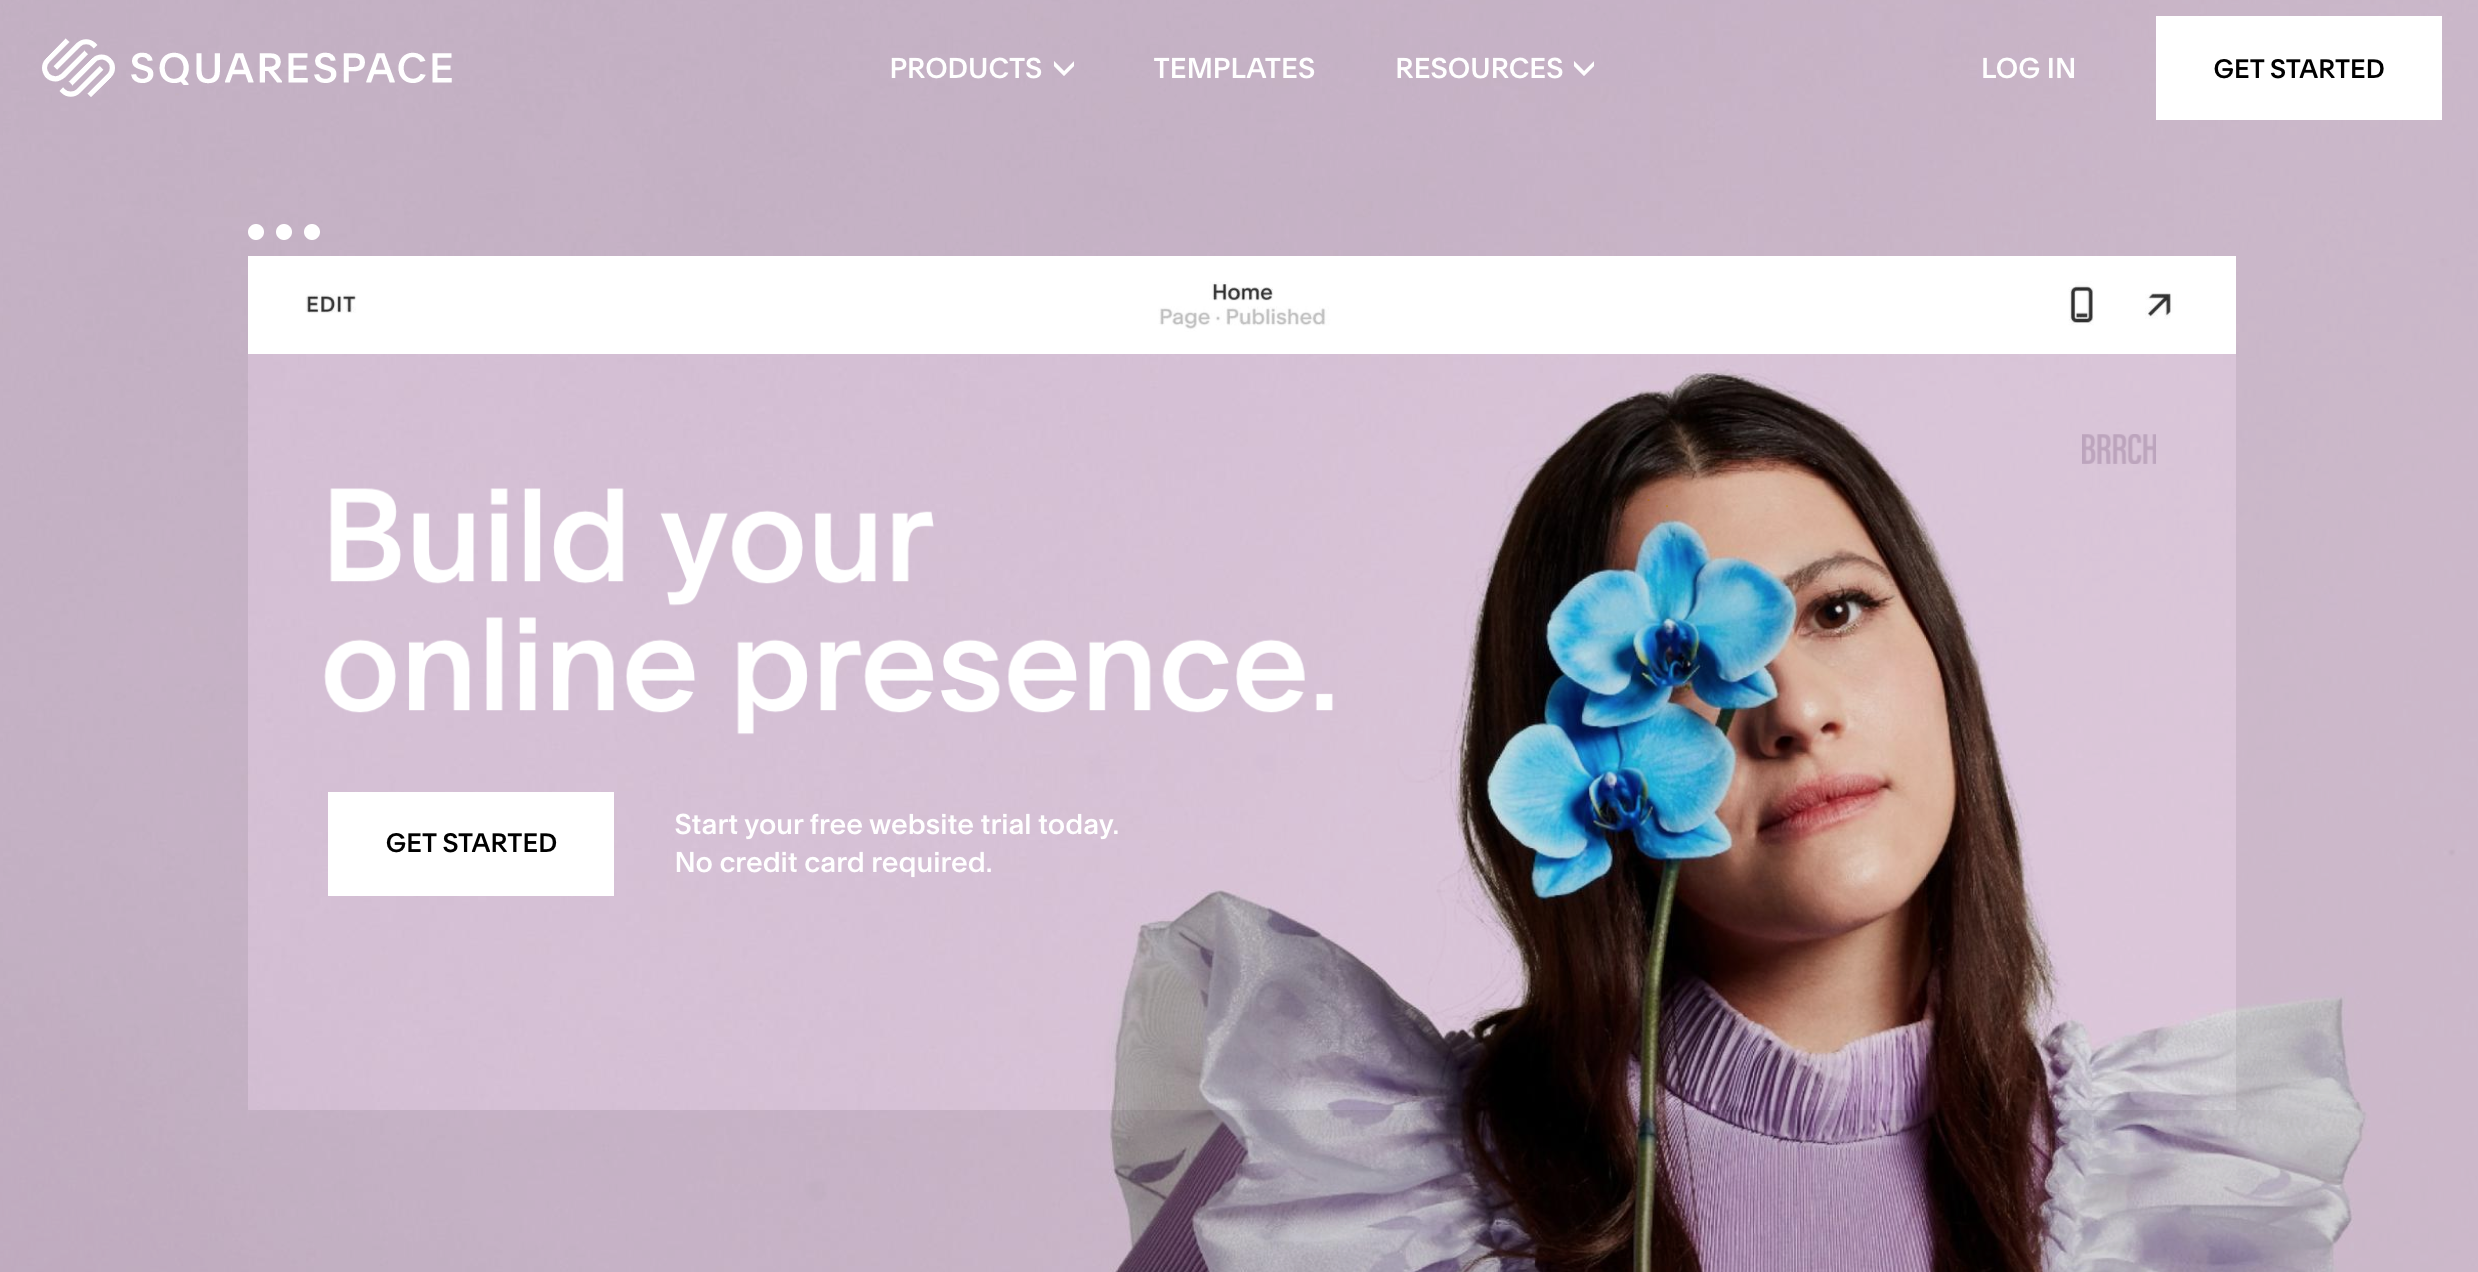Expand the Products chevron arrow
Image resolution: width=2478 pixels, height=1272 pixels.
[1064, 69]
